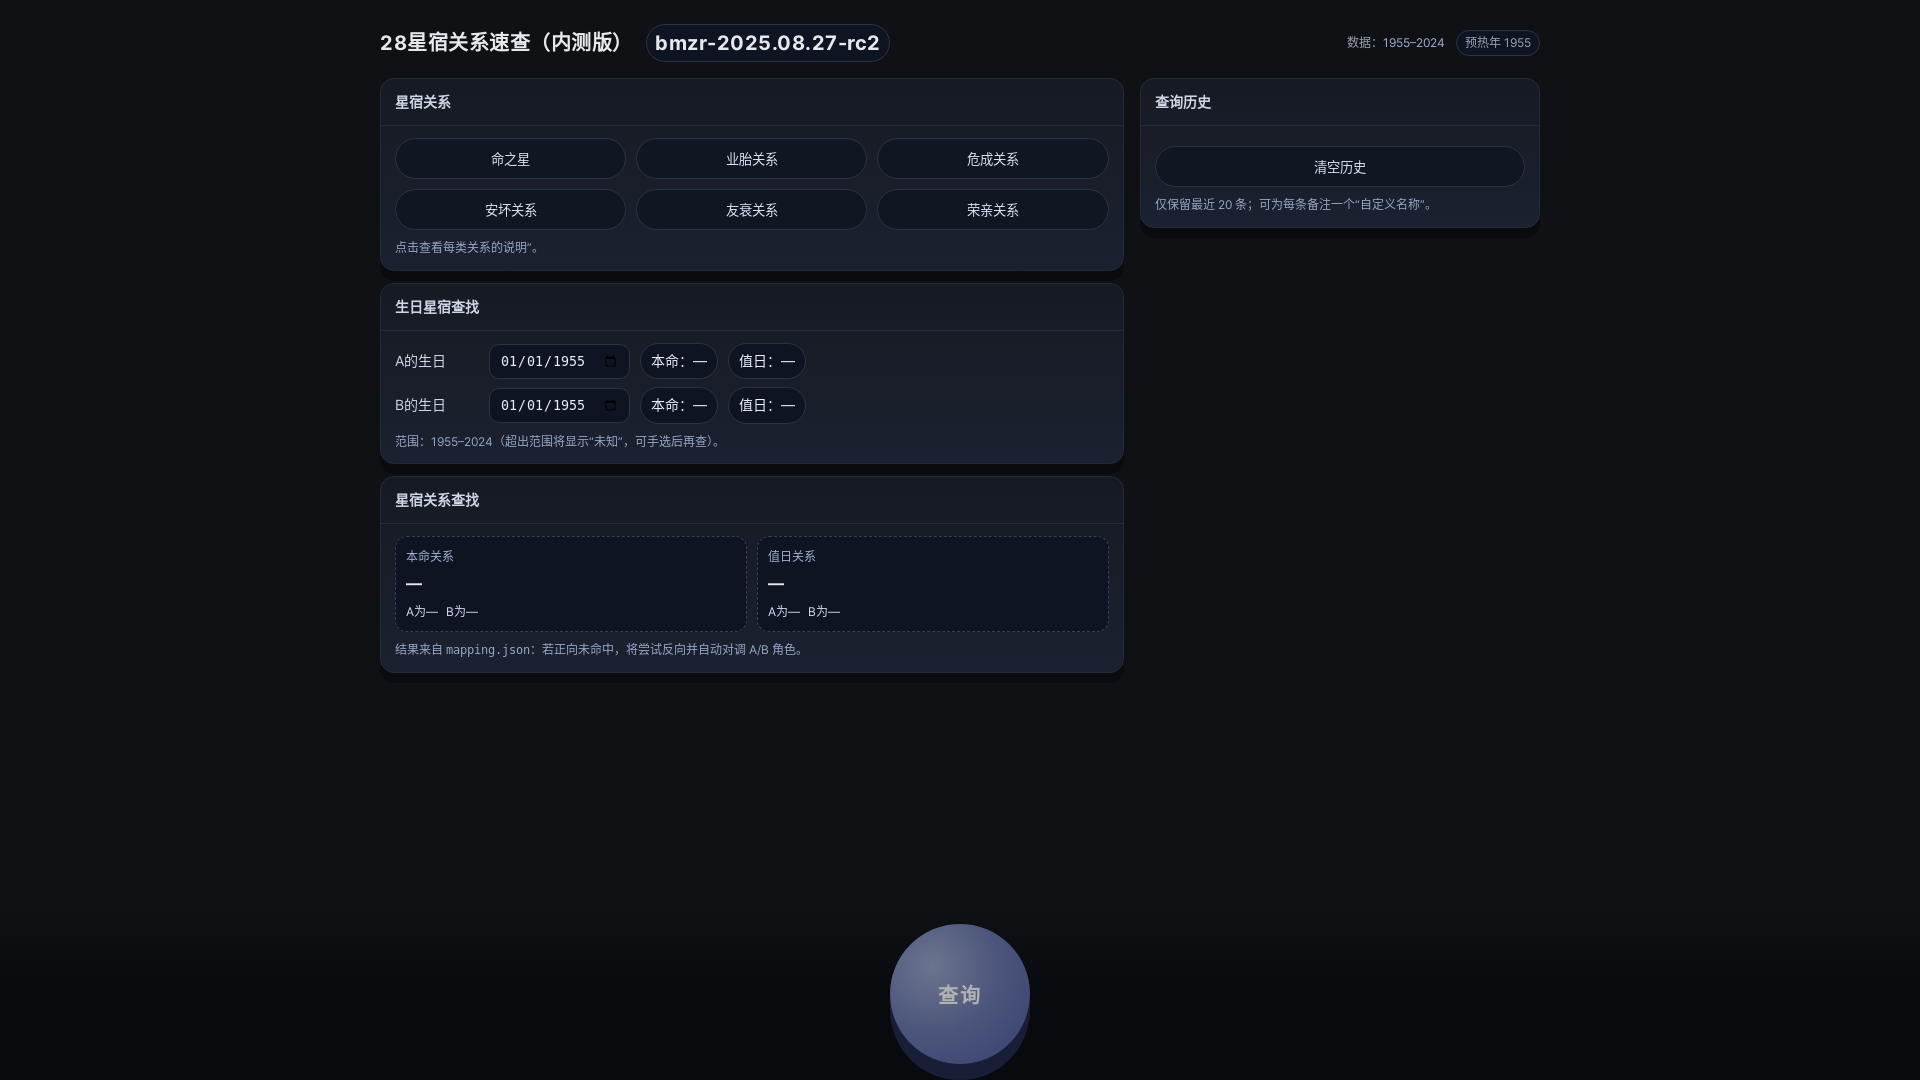Image resolution: width=1920 pixels, height=1080 pixels.
Task: Focus the B的生日 date field
Action: coord(559,405)
